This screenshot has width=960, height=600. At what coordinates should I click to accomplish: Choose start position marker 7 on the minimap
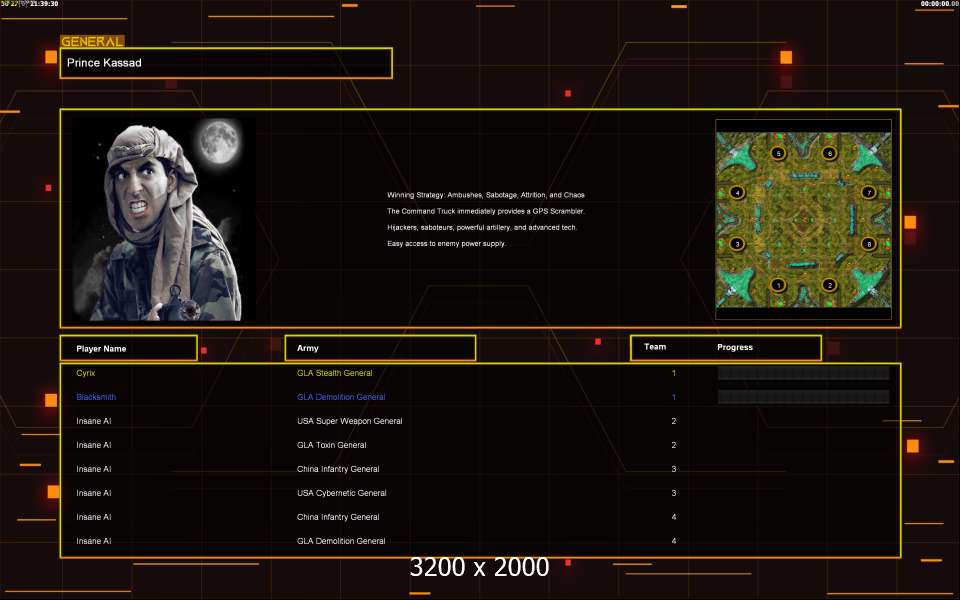point(868,192)
